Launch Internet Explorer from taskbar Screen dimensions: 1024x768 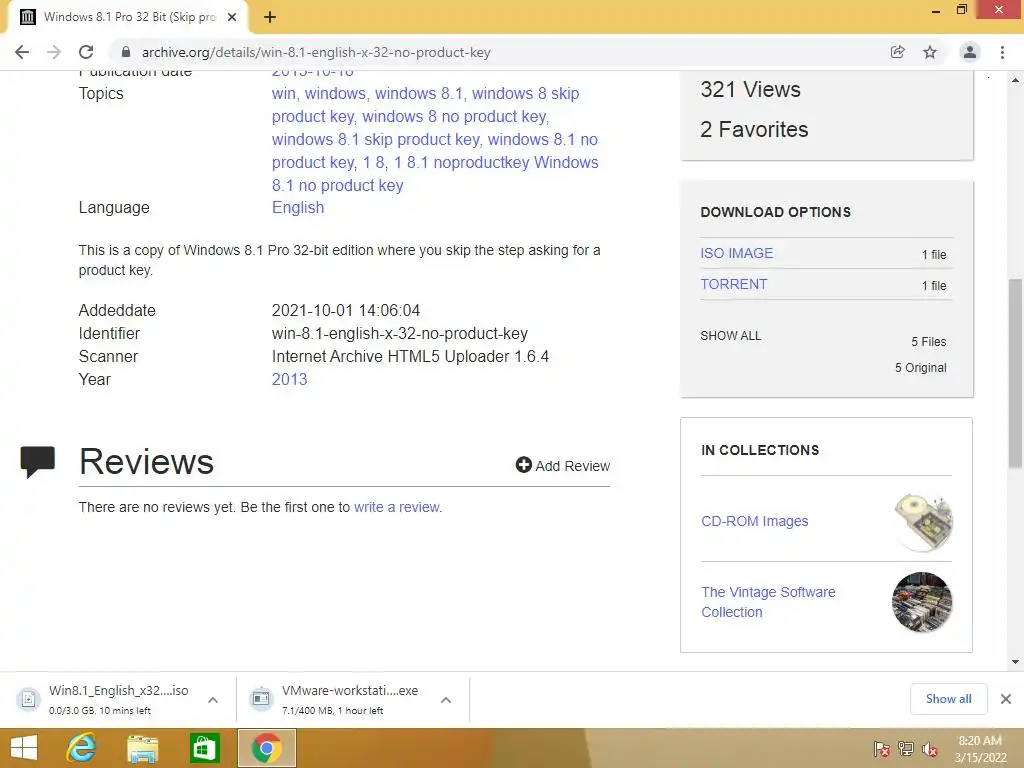pyautogui.click(x=82, y=748)
